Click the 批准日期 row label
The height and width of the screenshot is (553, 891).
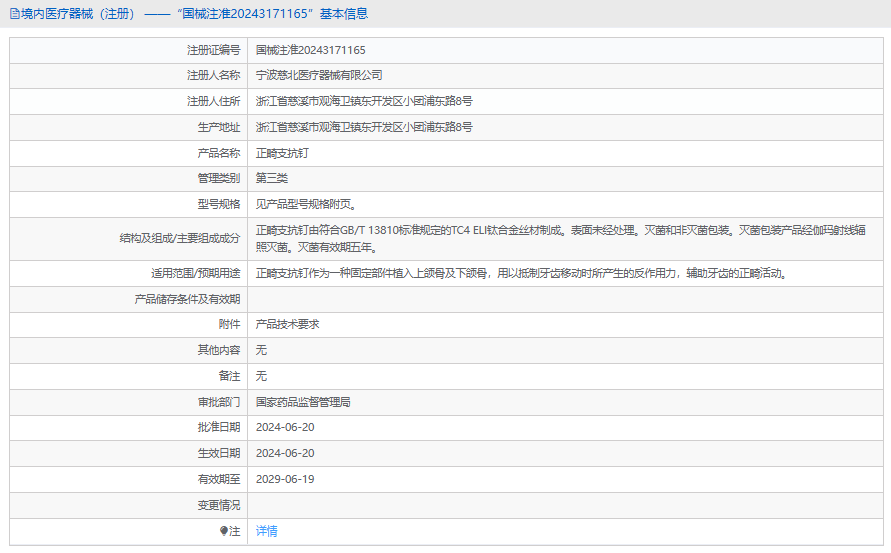click(219, 427)
